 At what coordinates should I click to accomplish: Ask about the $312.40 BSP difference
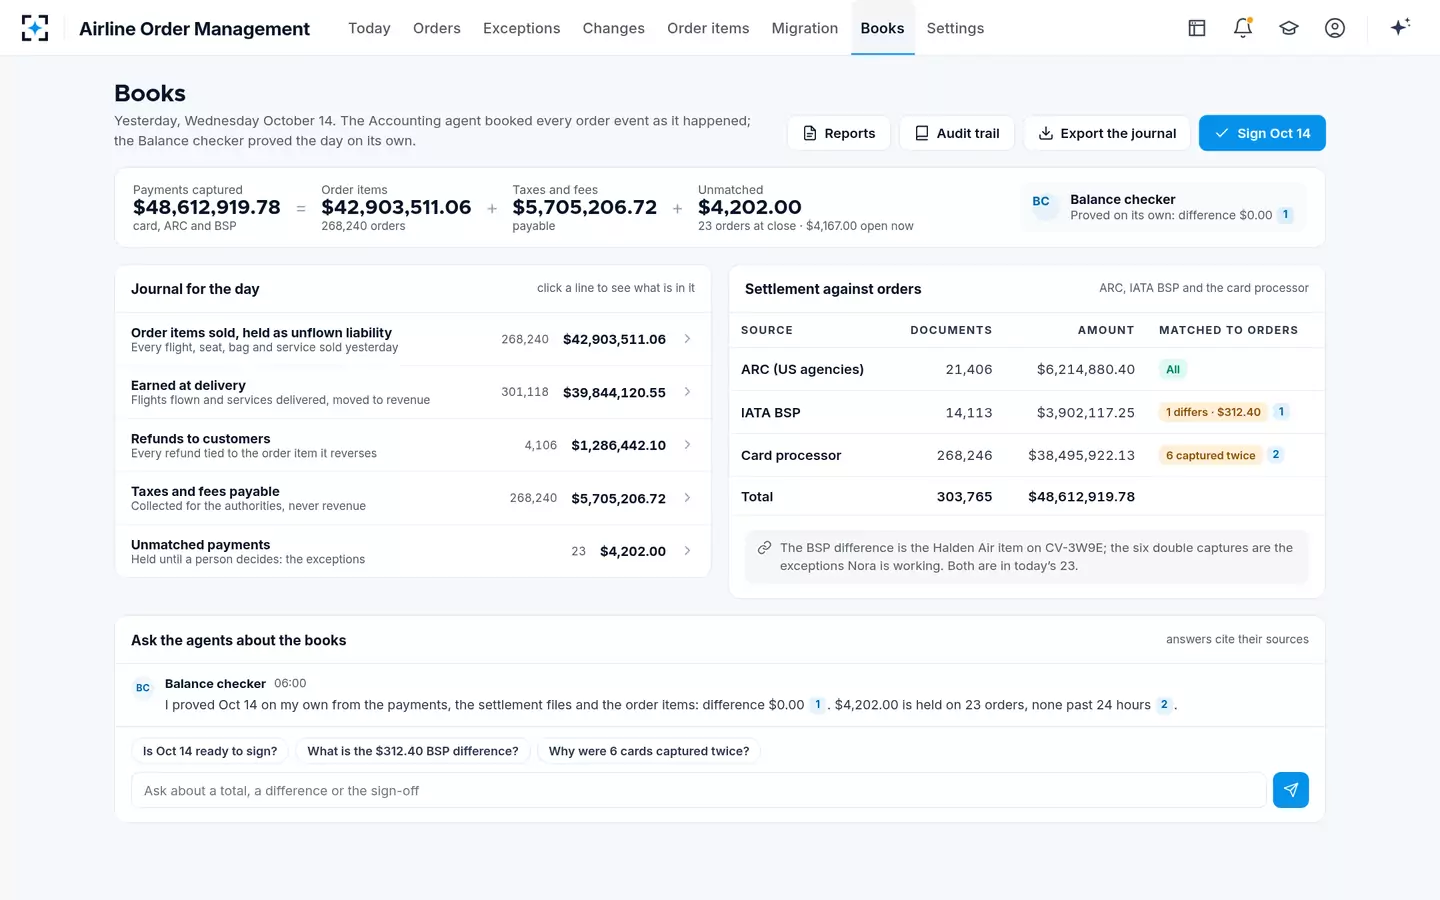click(x=413, y=751)
